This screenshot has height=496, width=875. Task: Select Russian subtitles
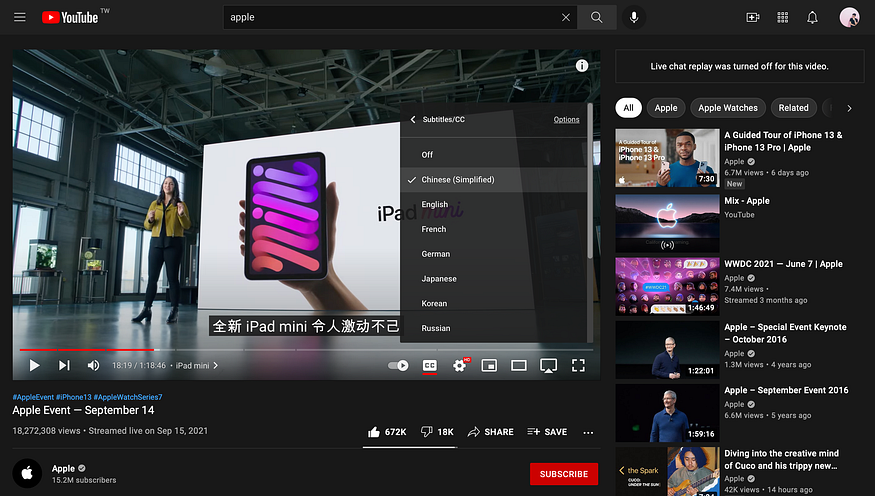[494, 328]
